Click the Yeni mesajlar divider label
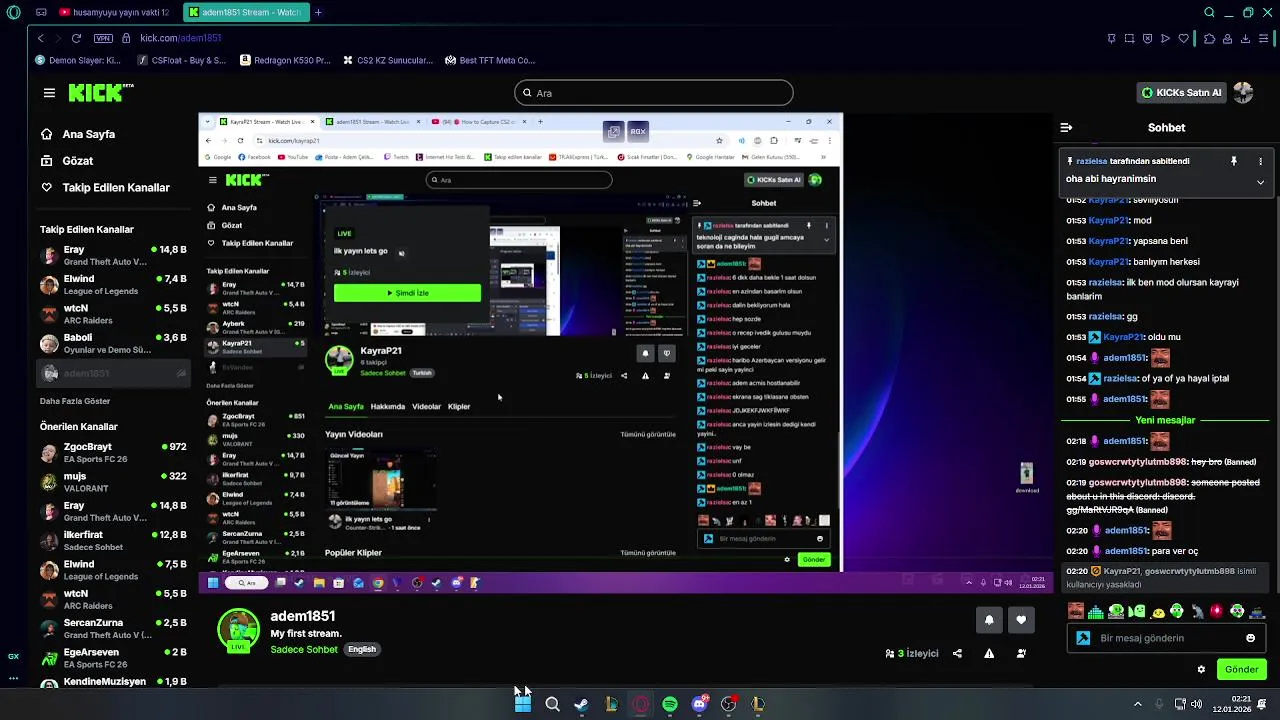1280x720 pixels. click(x=1165, y=420)
